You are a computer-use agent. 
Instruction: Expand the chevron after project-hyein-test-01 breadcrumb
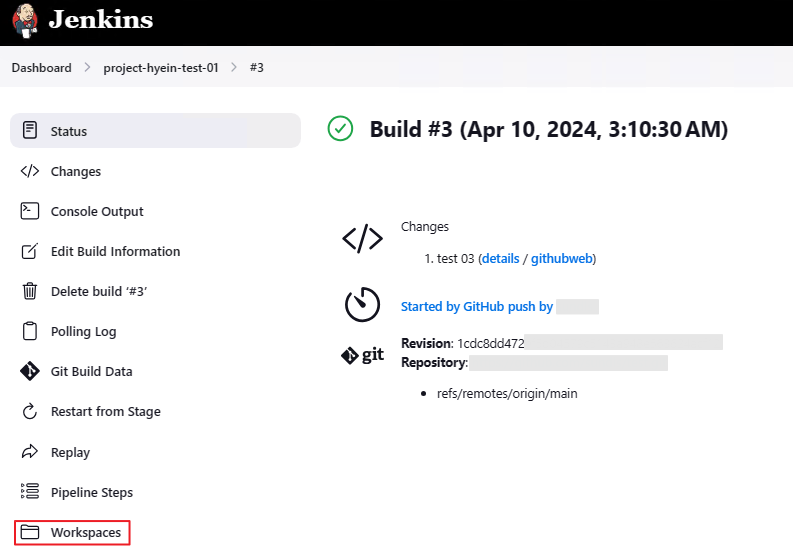click(x=234, y=67)
